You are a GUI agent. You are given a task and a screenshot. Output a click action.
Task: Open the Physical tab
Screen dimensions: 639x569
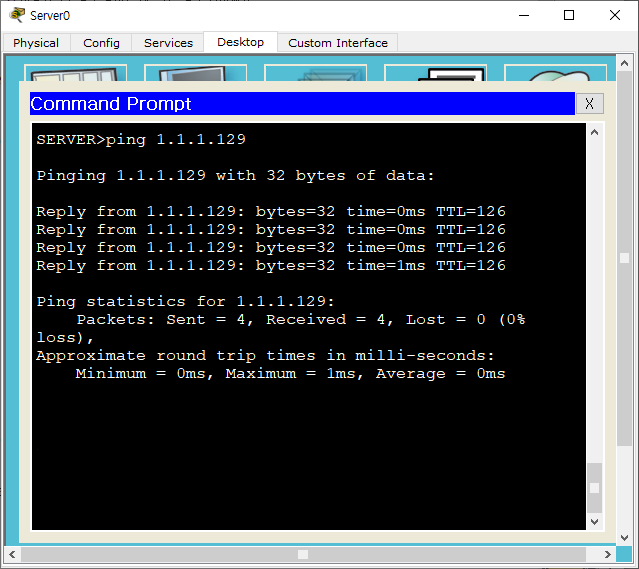(x=36, y=43)
